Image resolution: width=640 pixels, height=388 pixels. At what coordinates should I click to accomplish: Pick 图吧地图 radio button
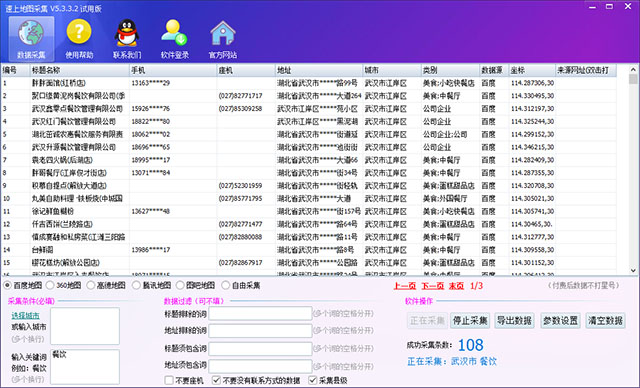point(180,285)
